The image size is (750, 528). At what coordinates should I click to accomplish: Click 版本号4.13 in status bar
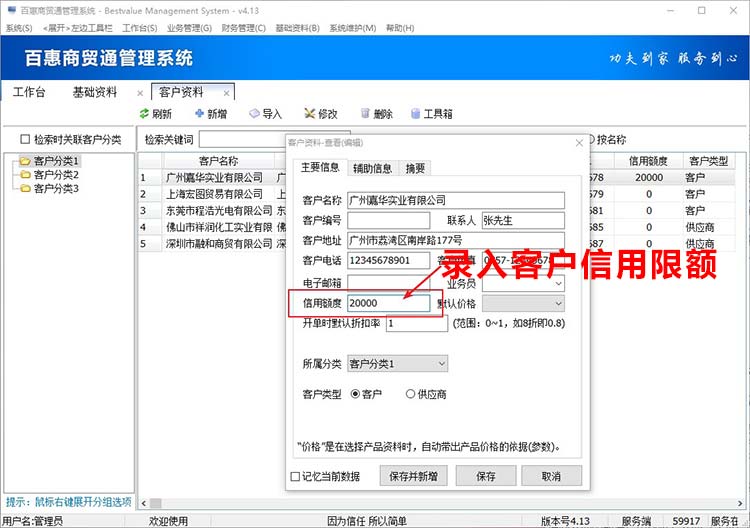(x=565, y=521)
